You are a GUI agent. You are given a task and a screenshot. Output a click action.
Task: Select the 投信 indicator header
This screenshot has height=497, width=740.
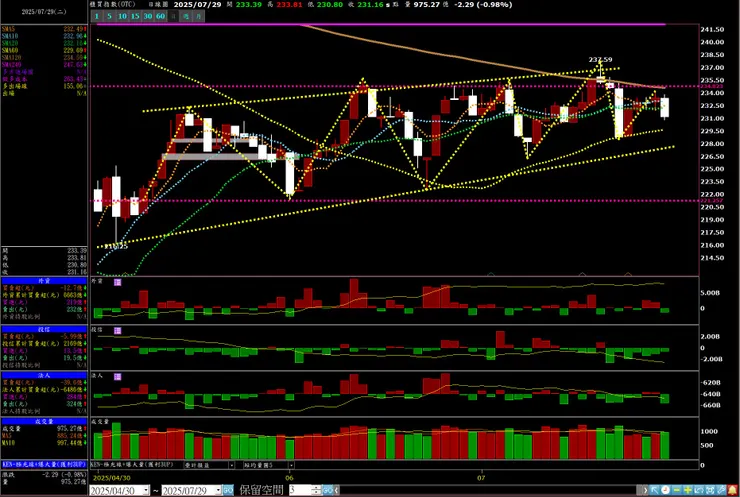click(x=44, y=329)
